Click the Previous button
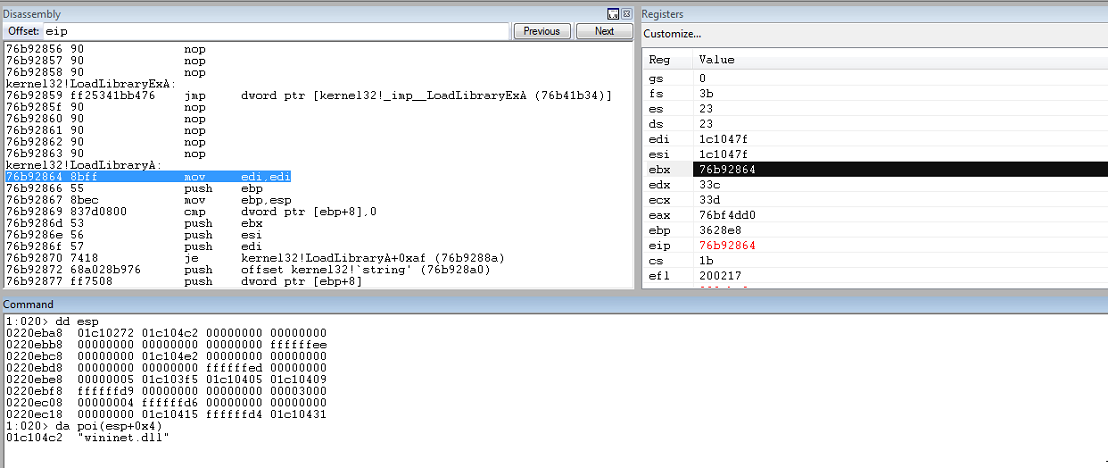Screen dimensions: 1108x470 (542, 31)
